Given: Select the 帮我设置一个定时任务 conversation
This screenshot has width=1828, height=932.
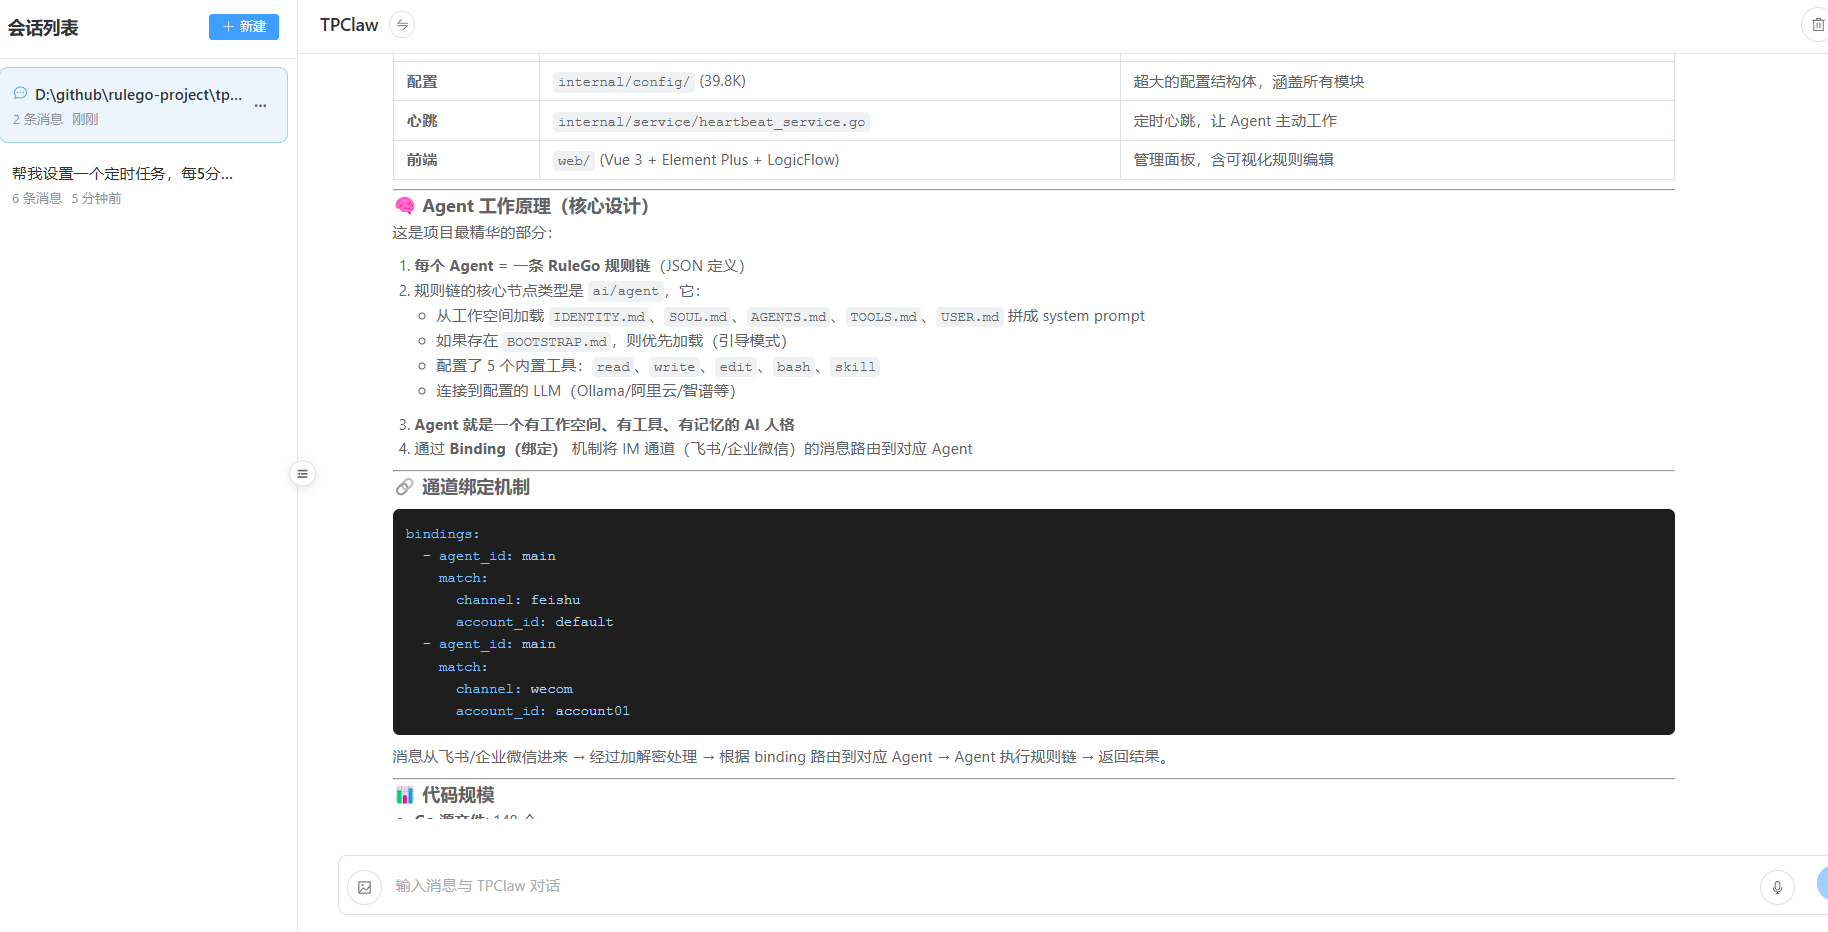Looking at the screenshot, I should pyautogui.click(x=144, y=185).
